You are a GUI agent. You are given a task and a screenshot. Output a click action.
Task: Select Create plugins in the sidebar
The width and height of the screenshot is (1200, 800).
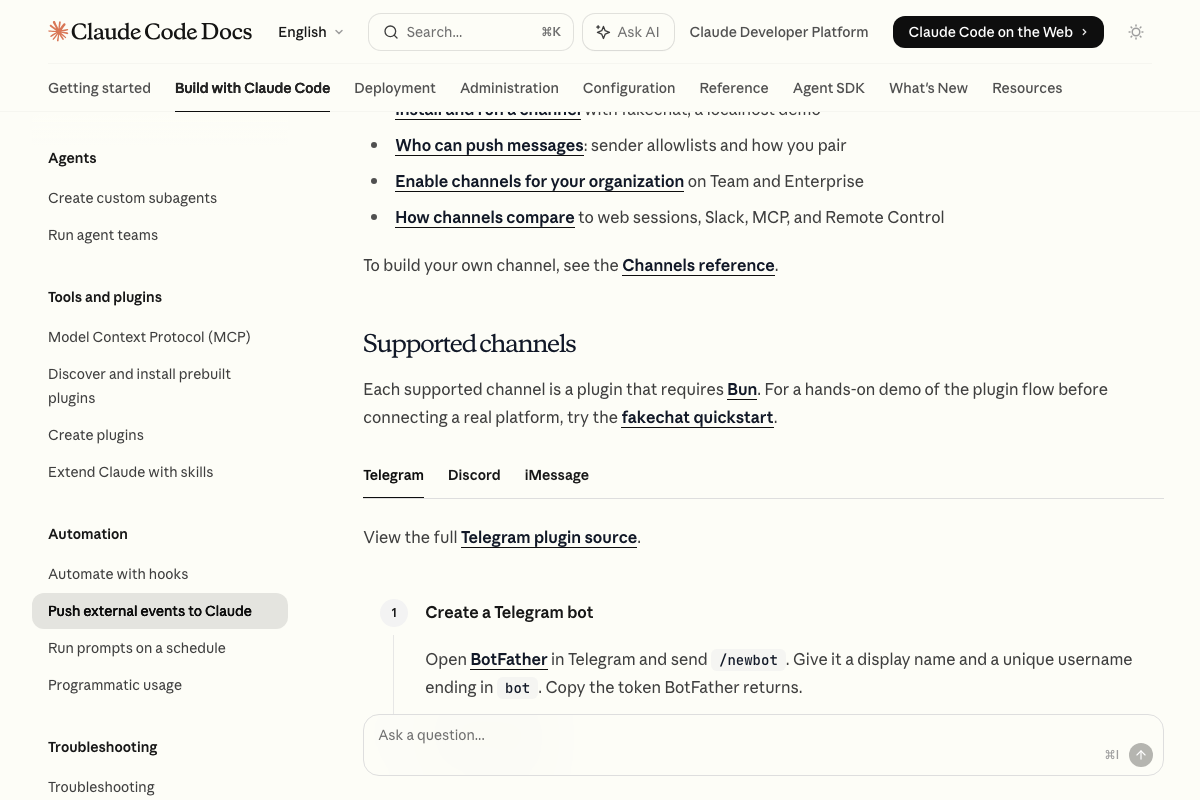point(95,435)
